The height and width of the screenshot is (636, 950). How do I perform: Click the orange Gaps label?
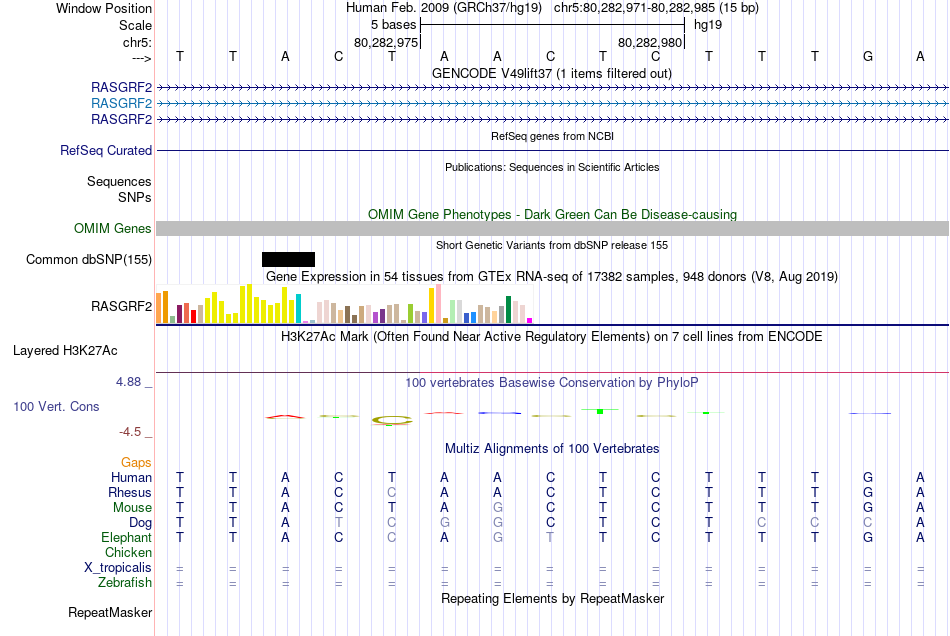pyautogui.click(x=136, y=463)
